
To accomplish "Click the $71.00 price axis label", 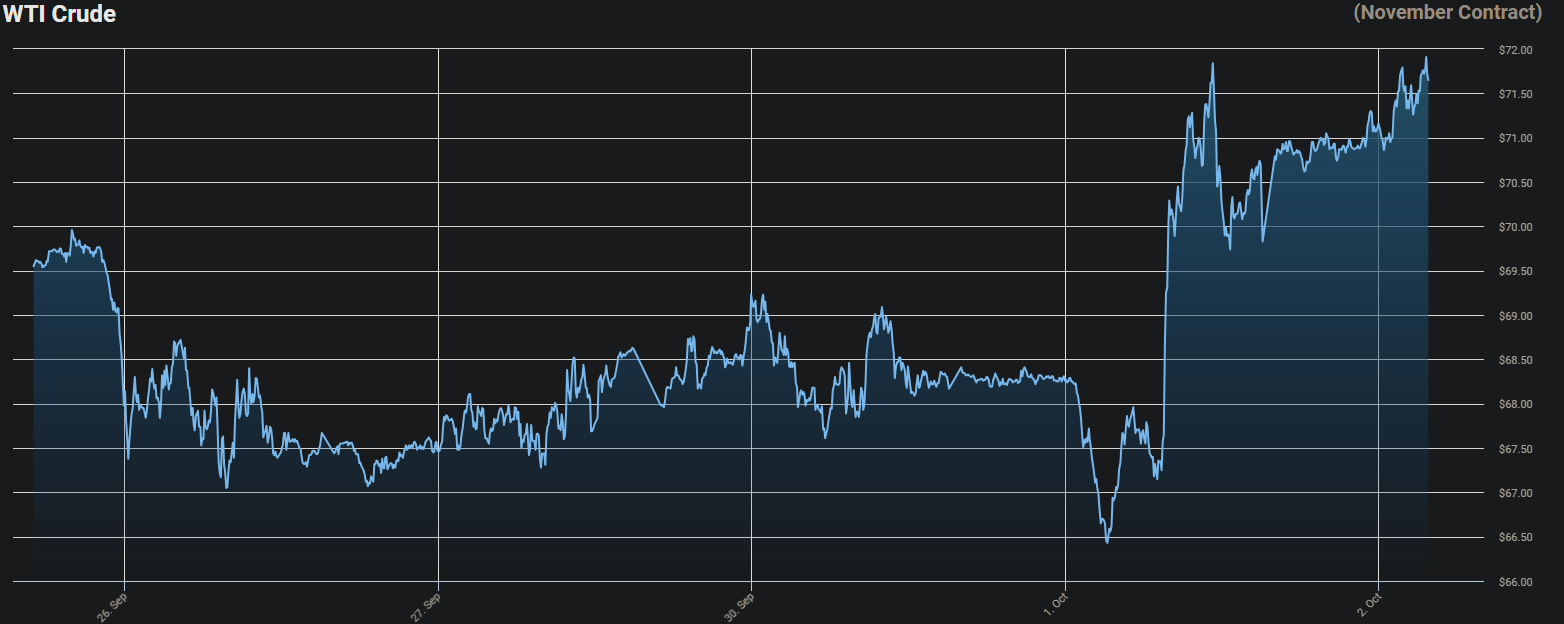I will [x=1516, y=138].
